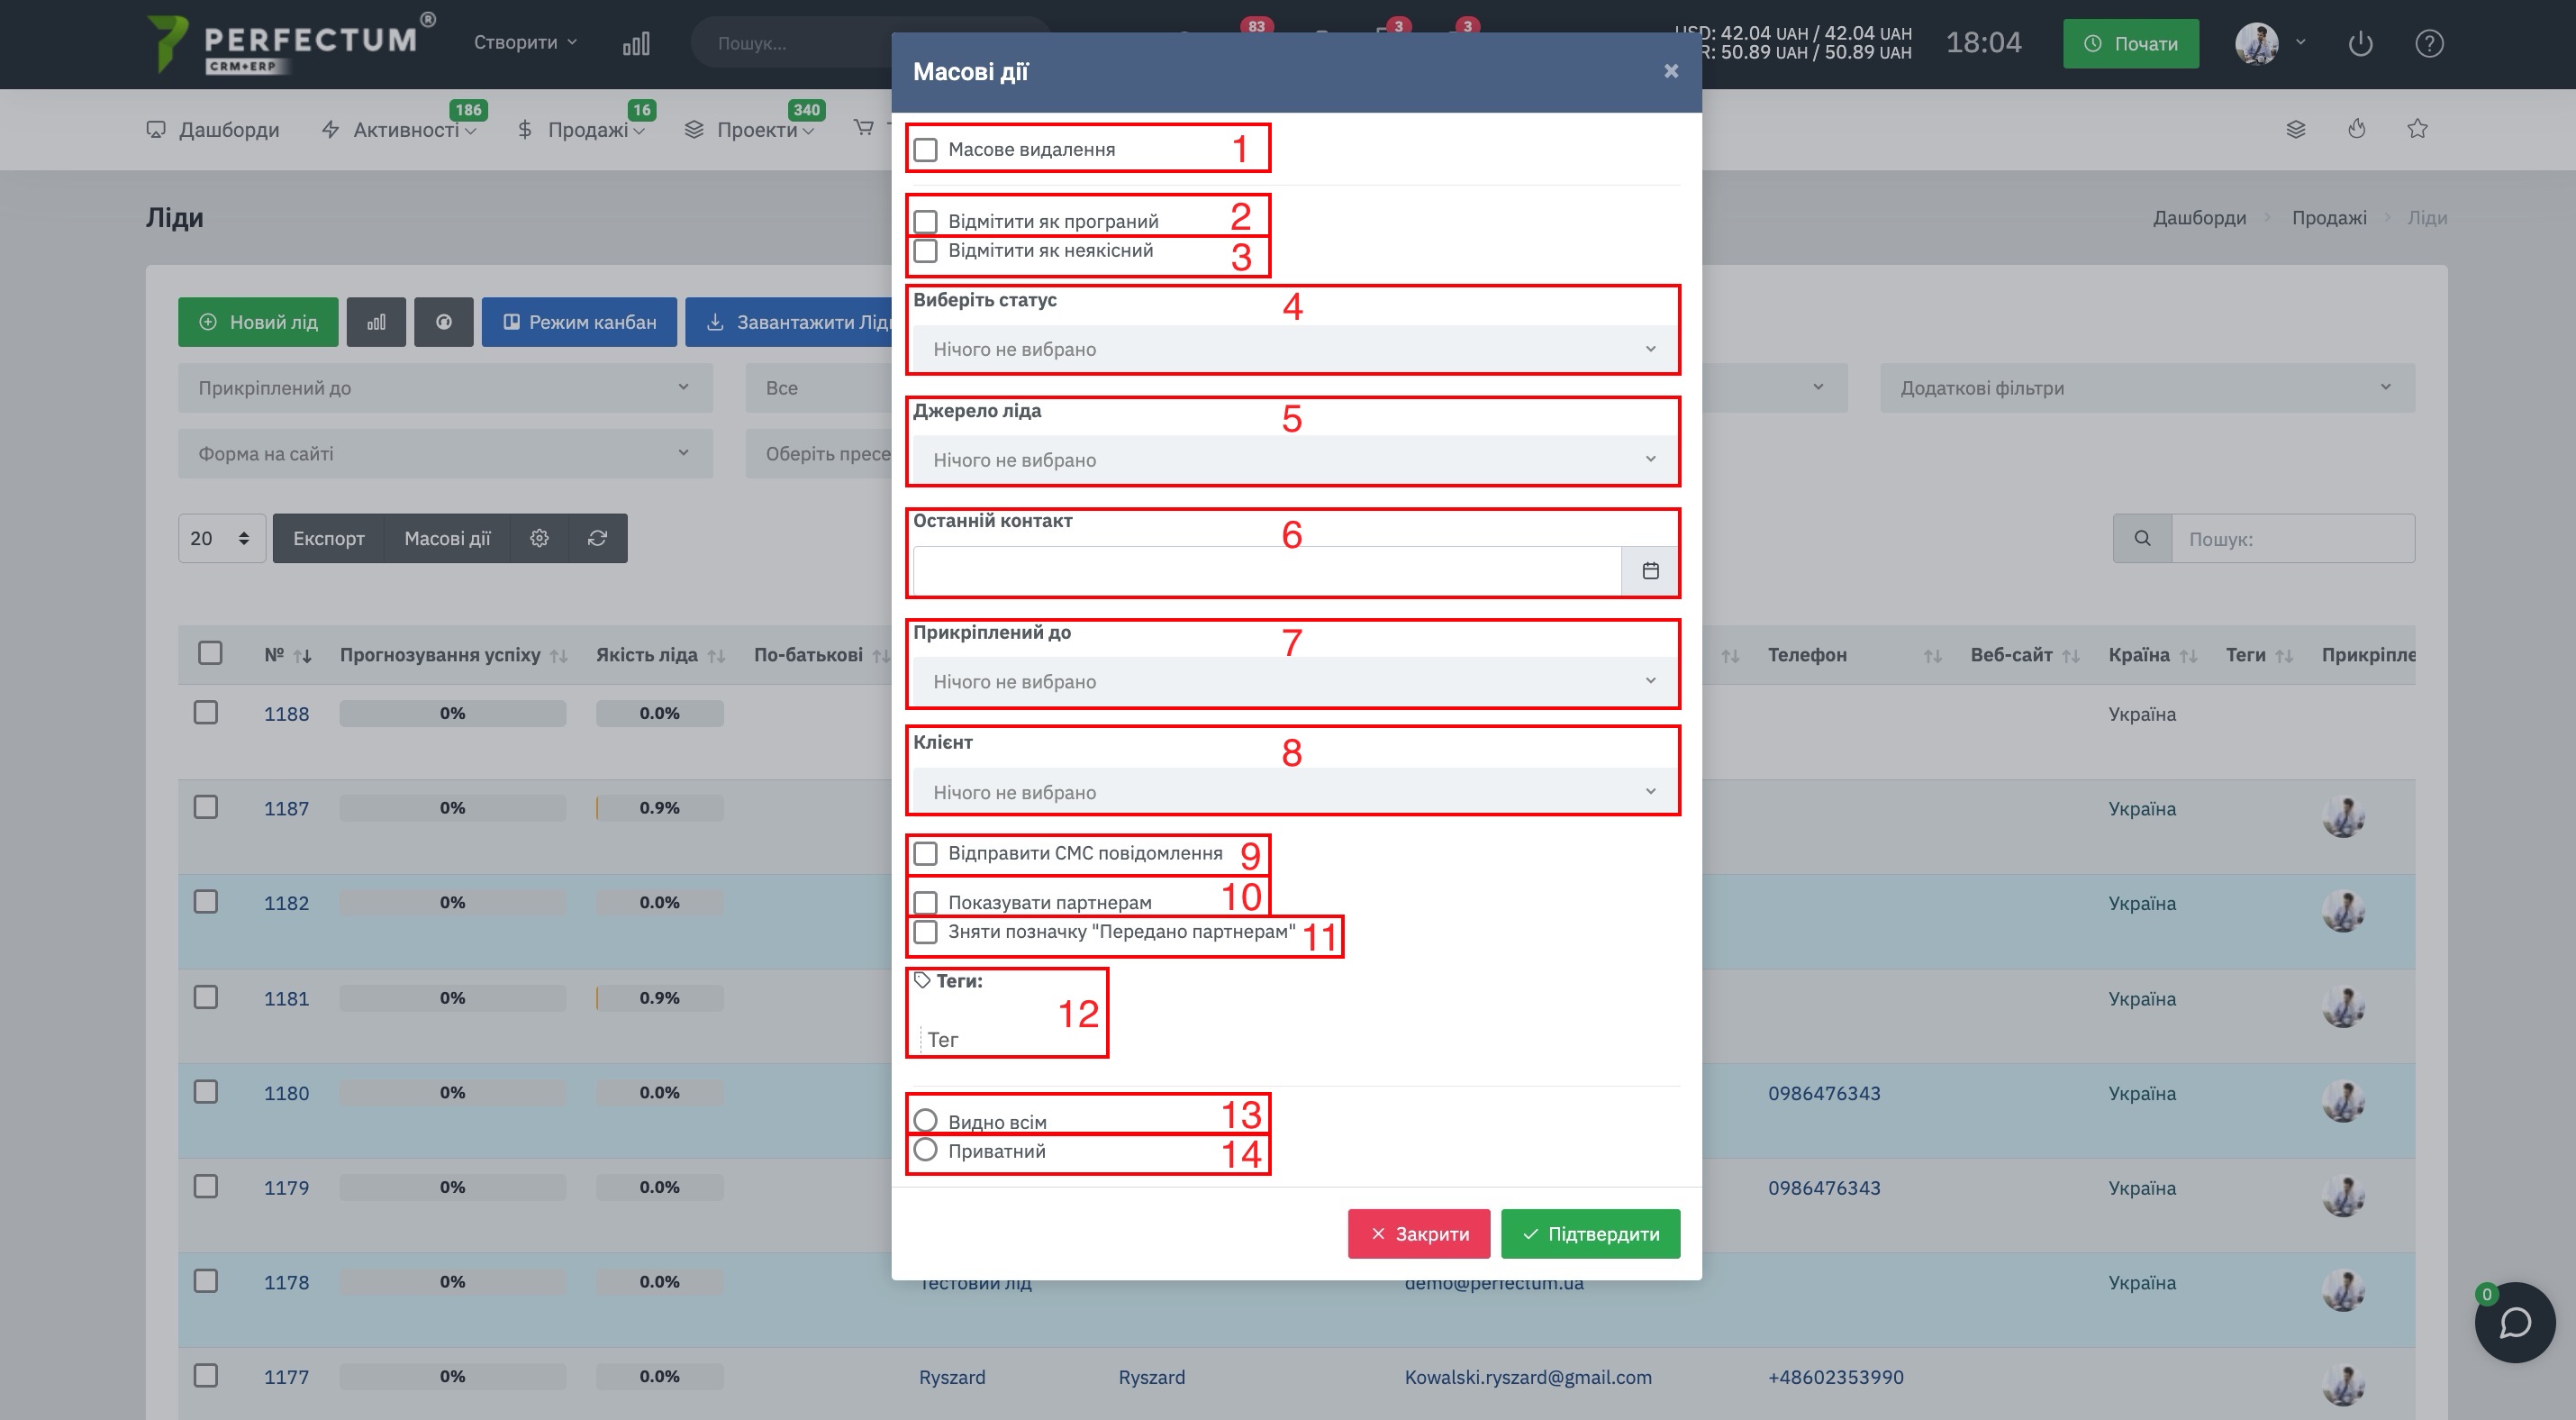Screen dimensions: 2576x1420
Task: Click the power logout icon
Action: coord(2360,44)
